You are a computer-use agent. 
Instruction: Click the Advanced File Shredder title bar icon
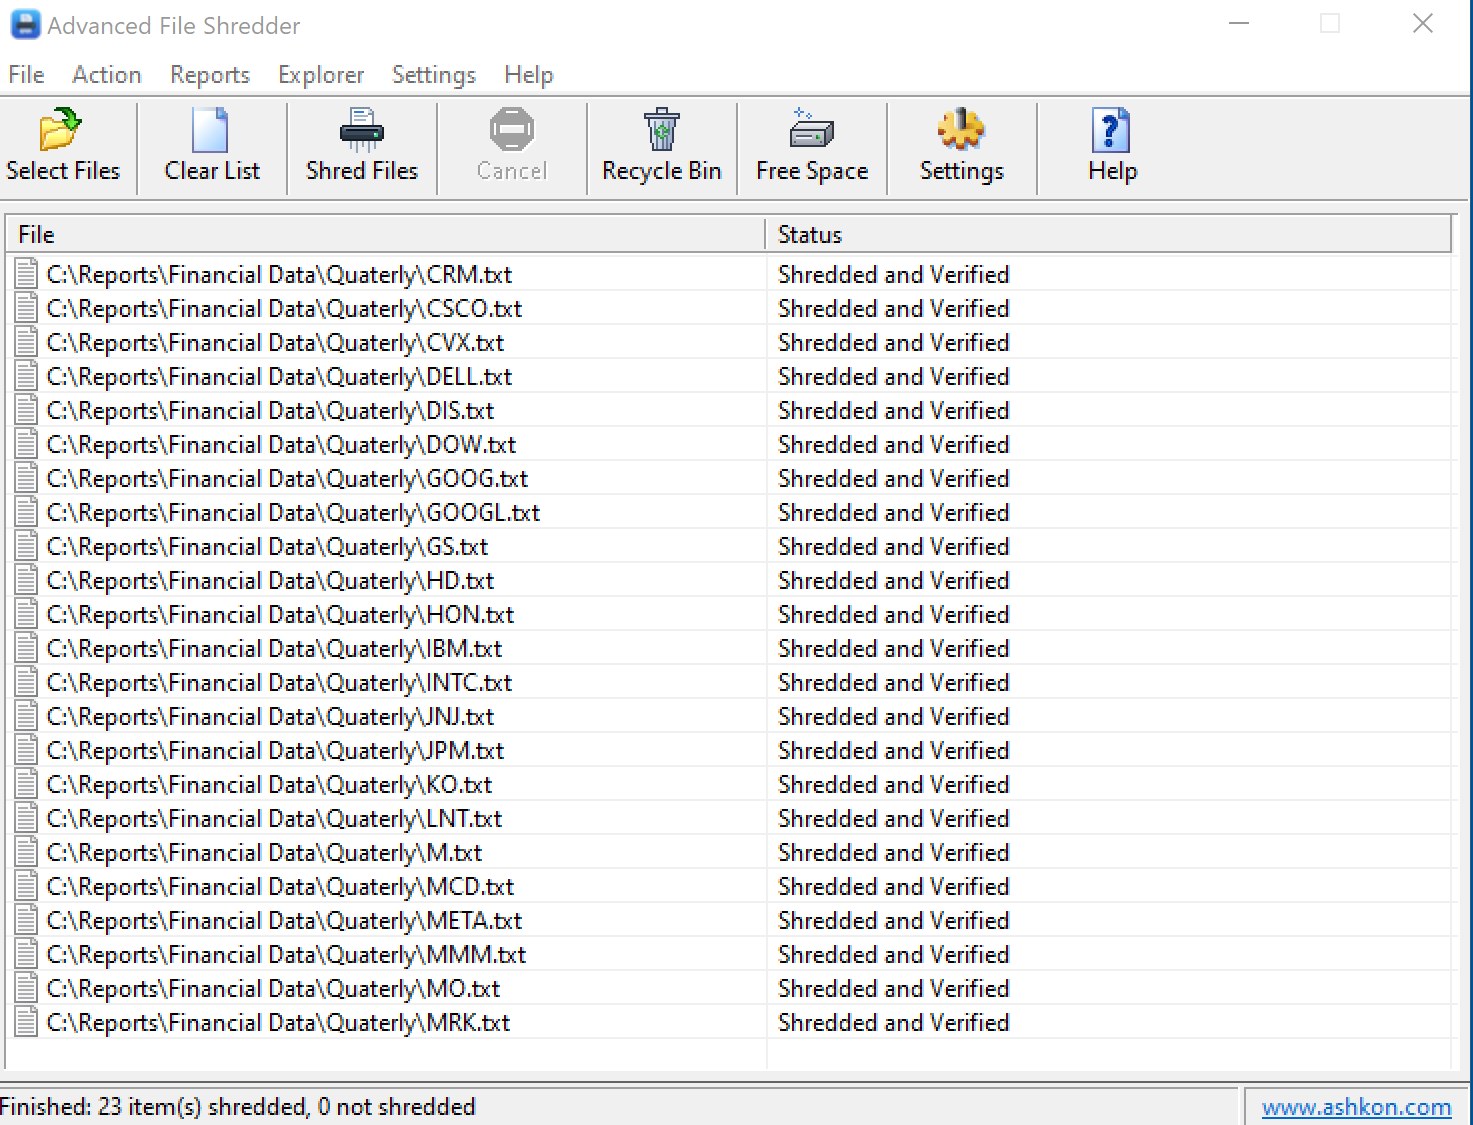pyautogui.click(x=25, y=25)
